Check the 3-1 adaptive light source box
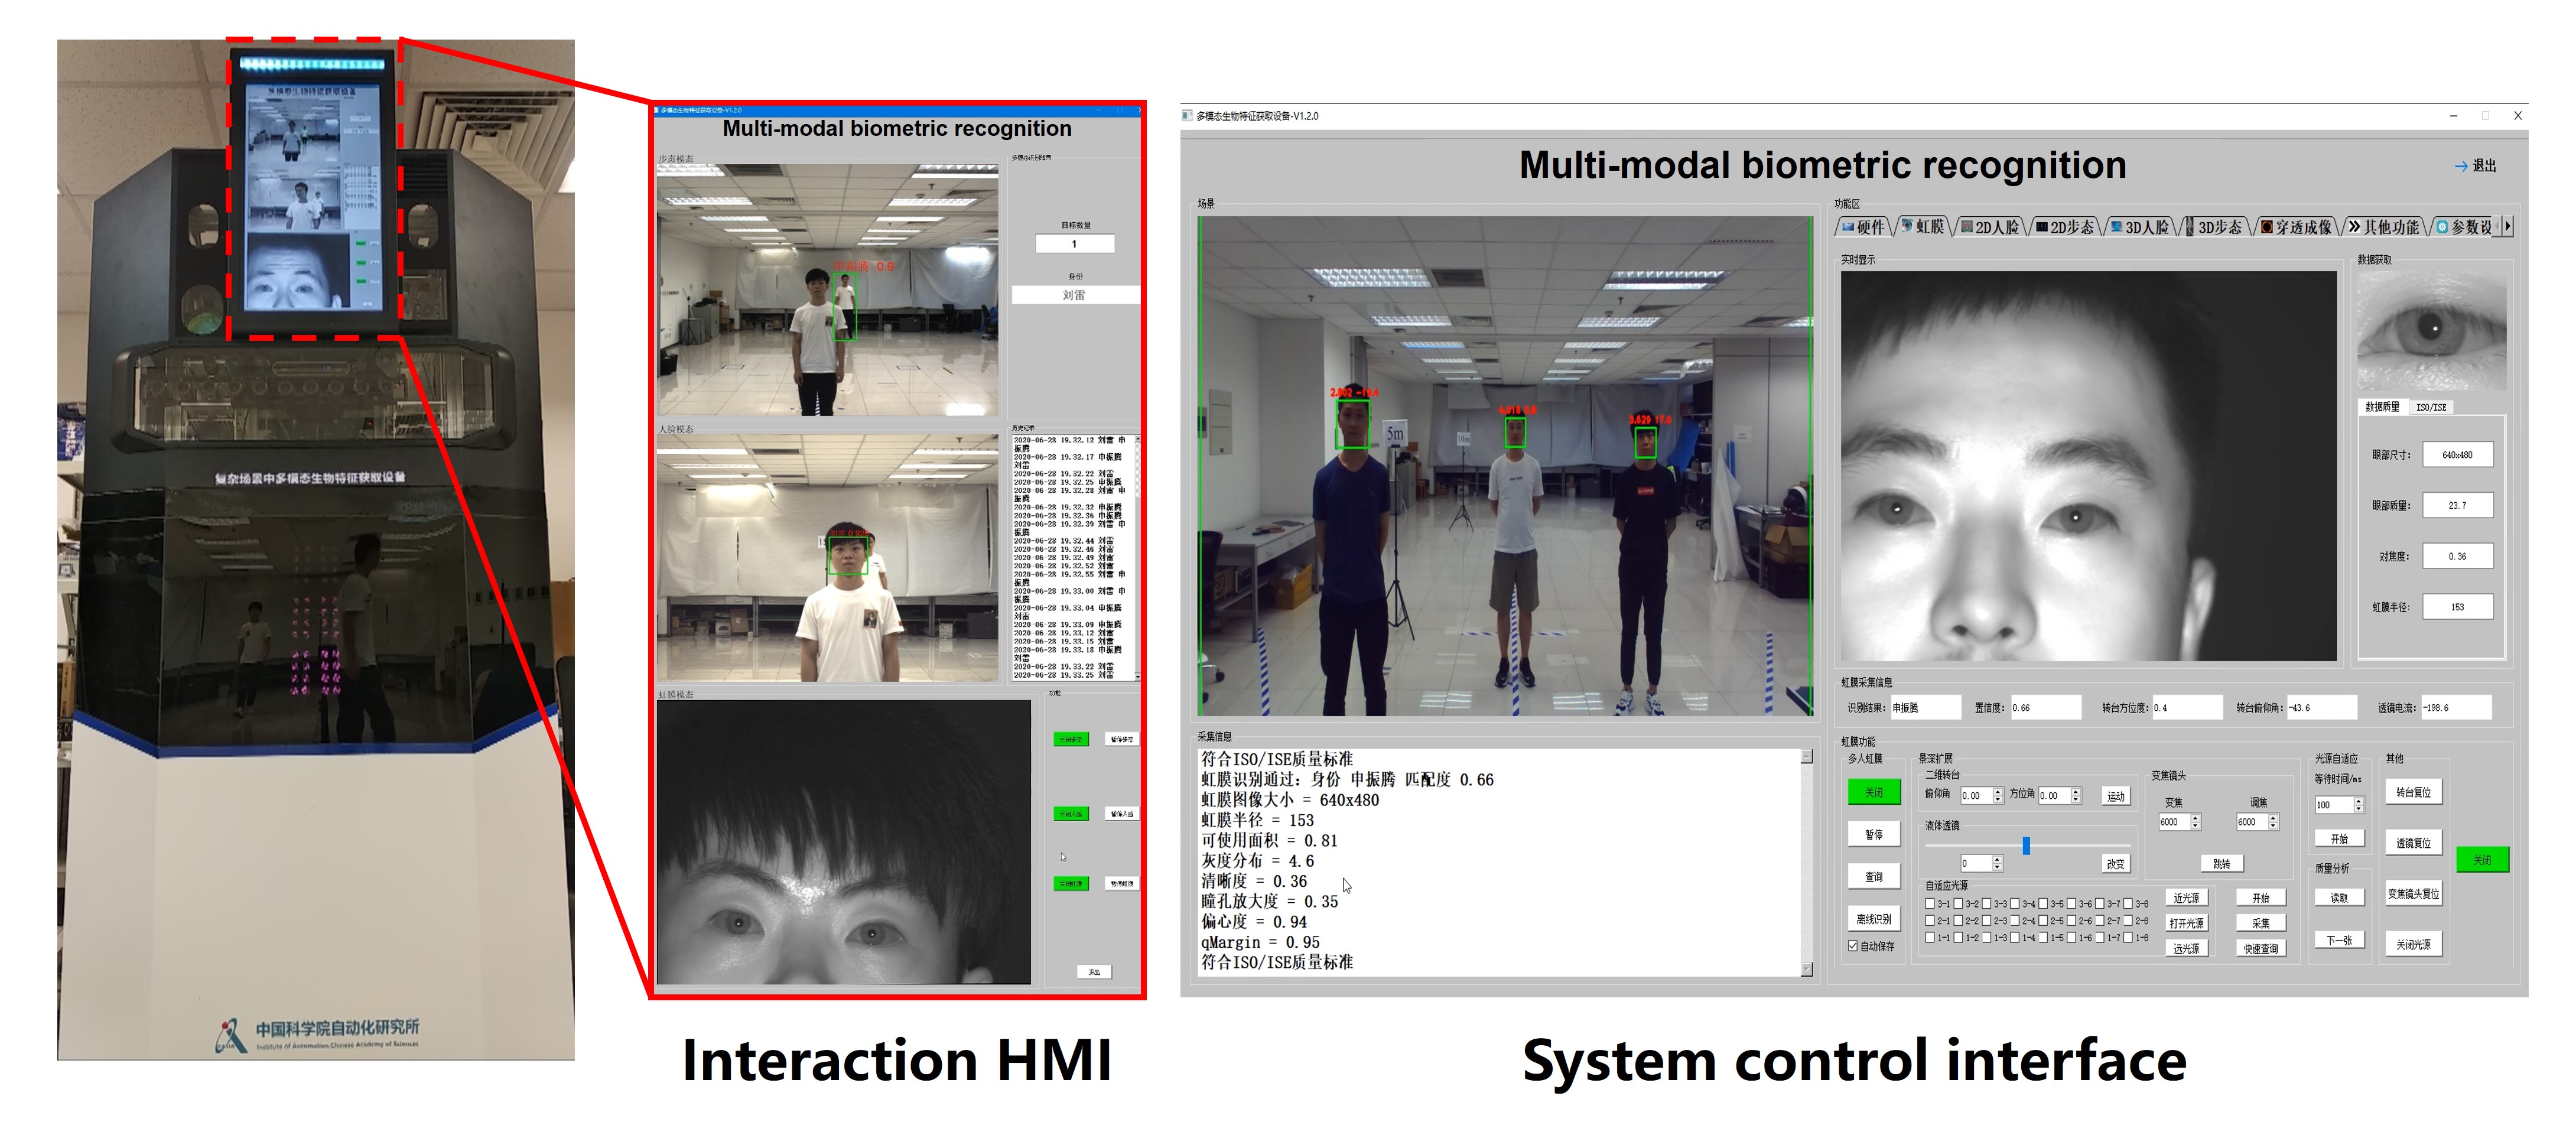The image size is (2576, 1148). 1930,904
